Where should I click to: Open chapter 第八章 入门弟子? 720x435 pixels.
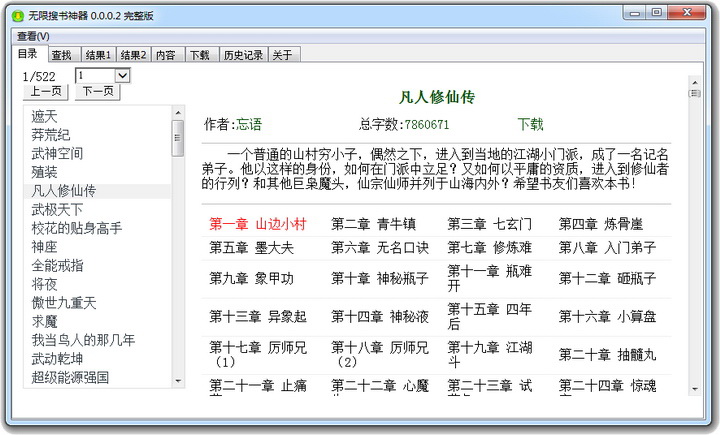click(607, 248)
